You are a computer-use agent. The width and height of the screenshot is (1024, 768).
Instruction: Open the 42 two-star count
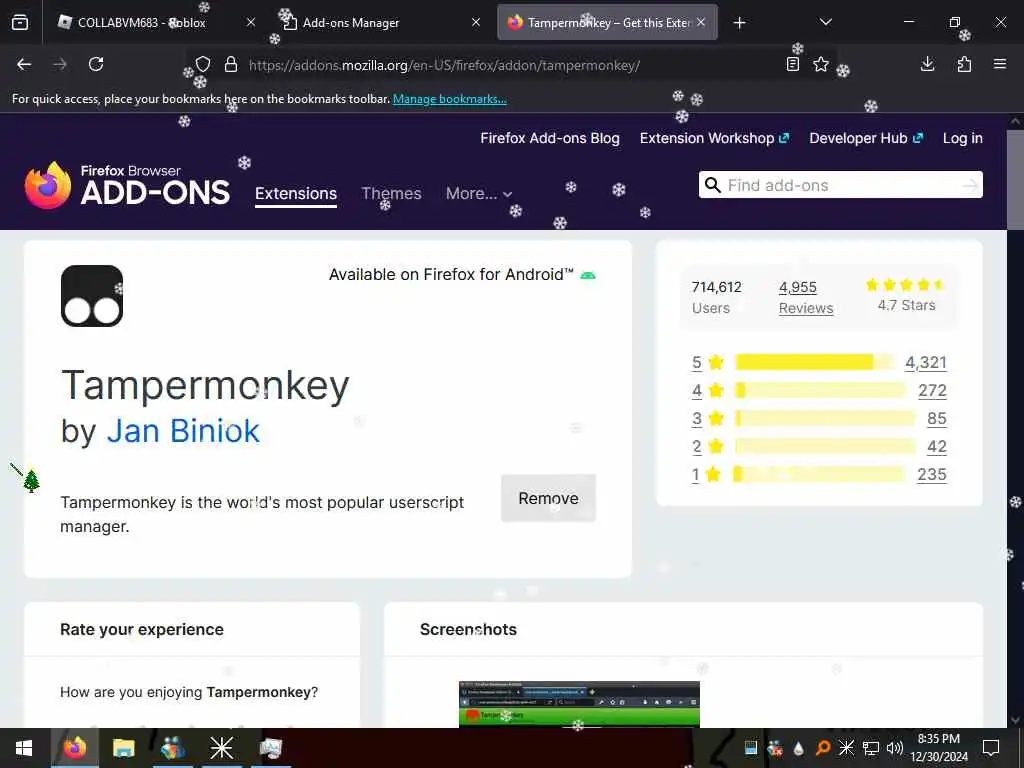click(936, 447)
